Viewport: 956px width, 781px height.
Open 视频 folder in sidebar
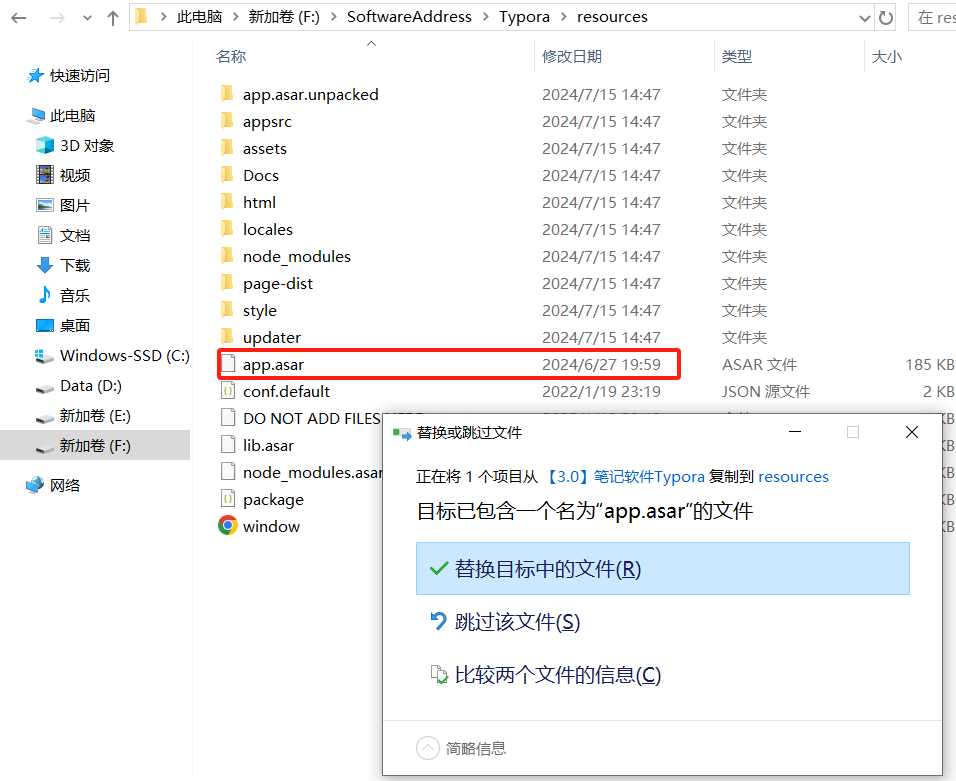[x=63, y=175]
